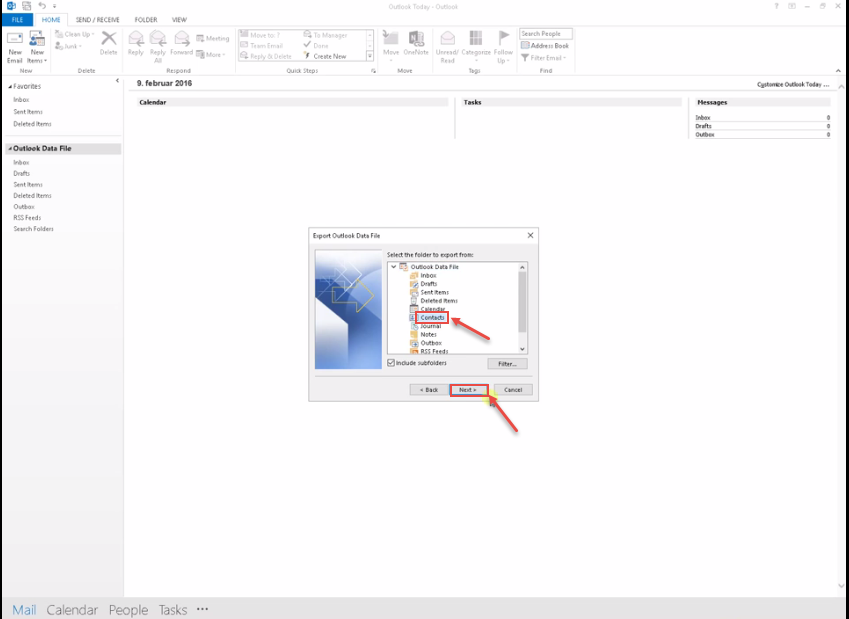849x619 pixels.
Task: Toggle the Include subfolders checkbox
Action: pos(391,363)
